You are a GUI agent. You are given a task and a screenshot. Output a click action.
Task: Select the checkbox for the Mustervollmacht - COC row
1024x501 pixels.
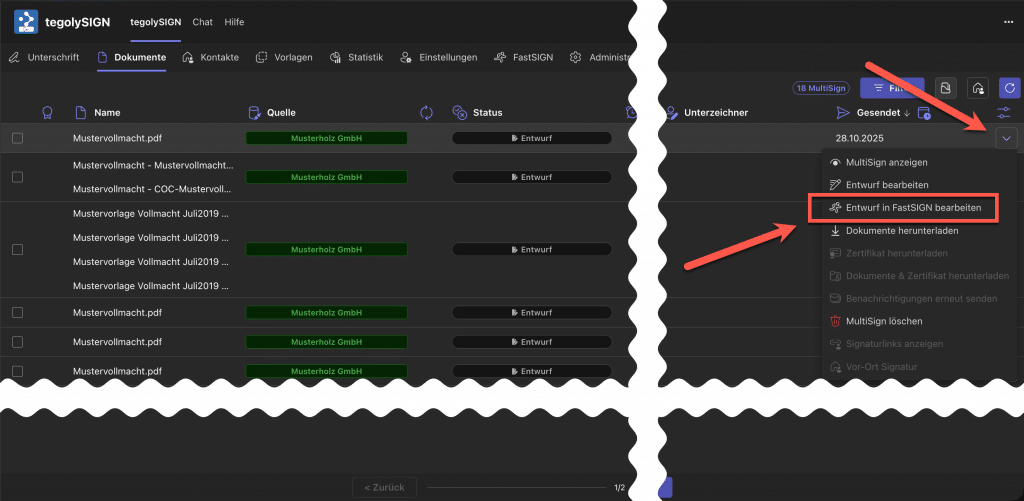tap(17, 176)
